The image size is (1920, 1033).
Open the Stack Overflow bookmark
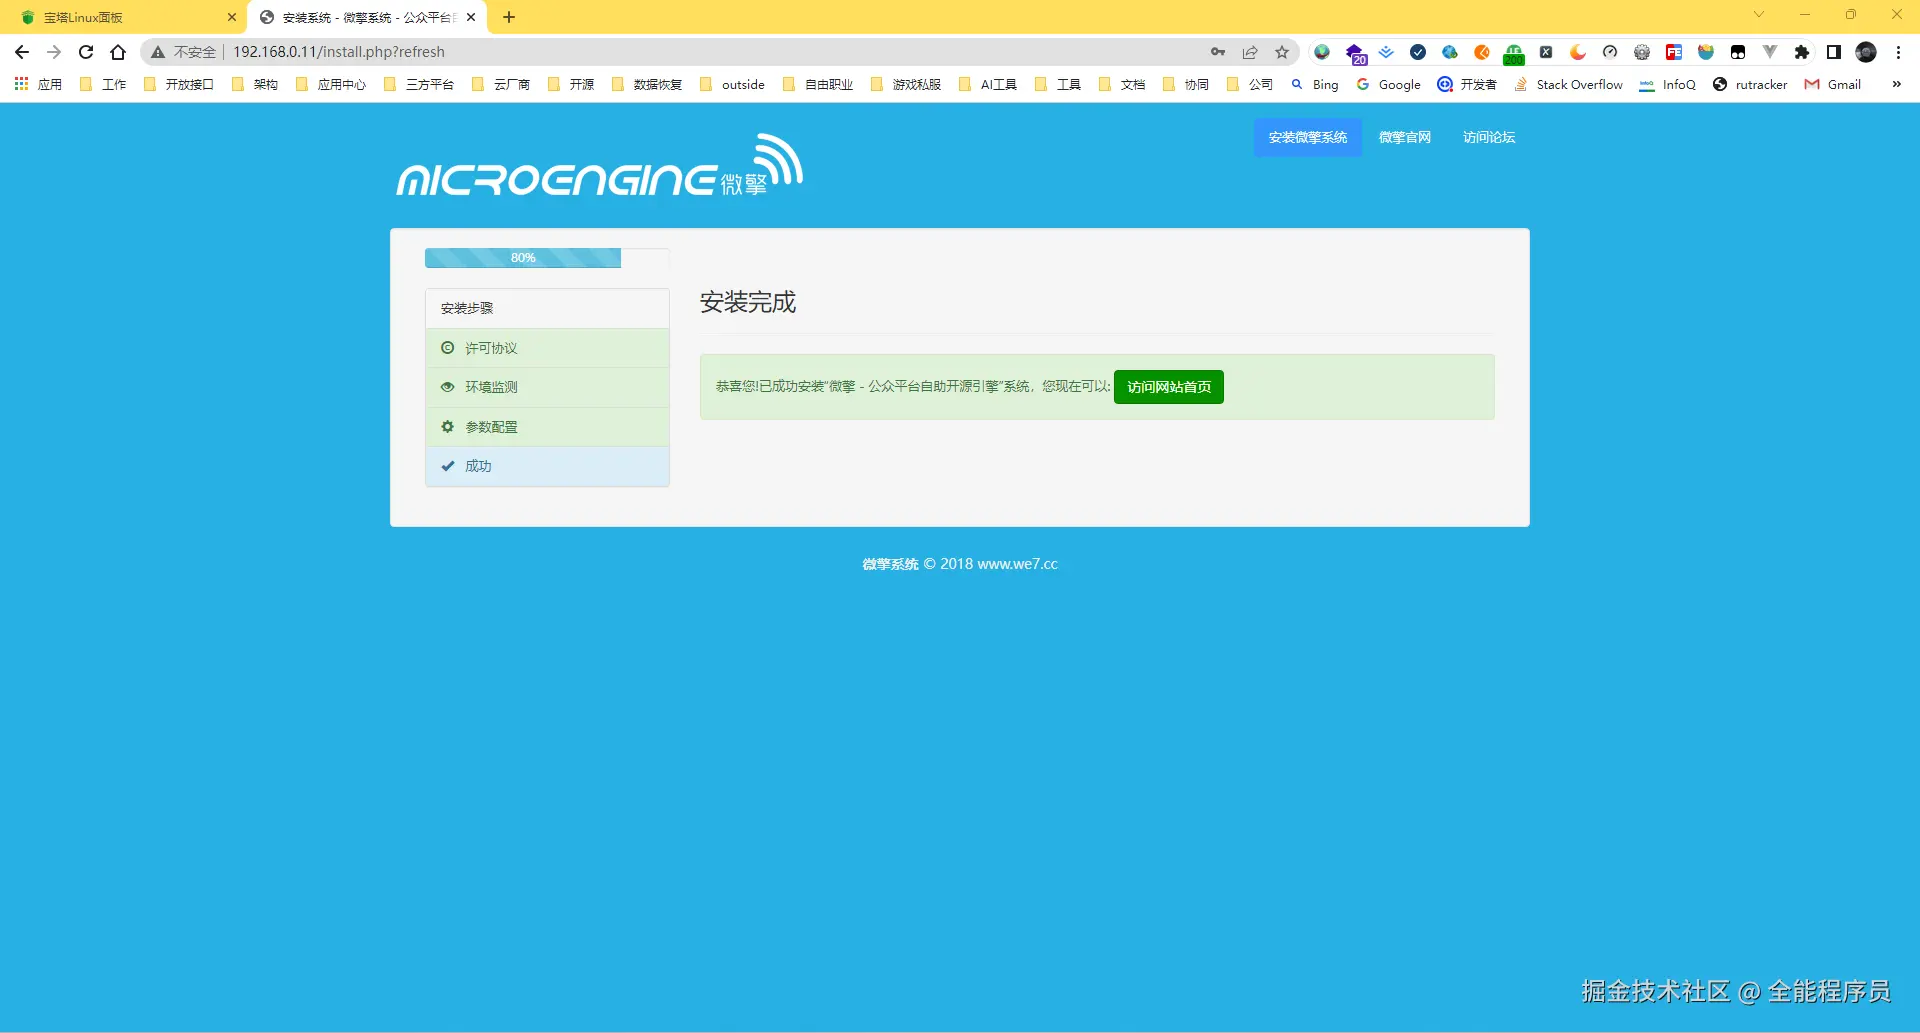pos(1568,85)
